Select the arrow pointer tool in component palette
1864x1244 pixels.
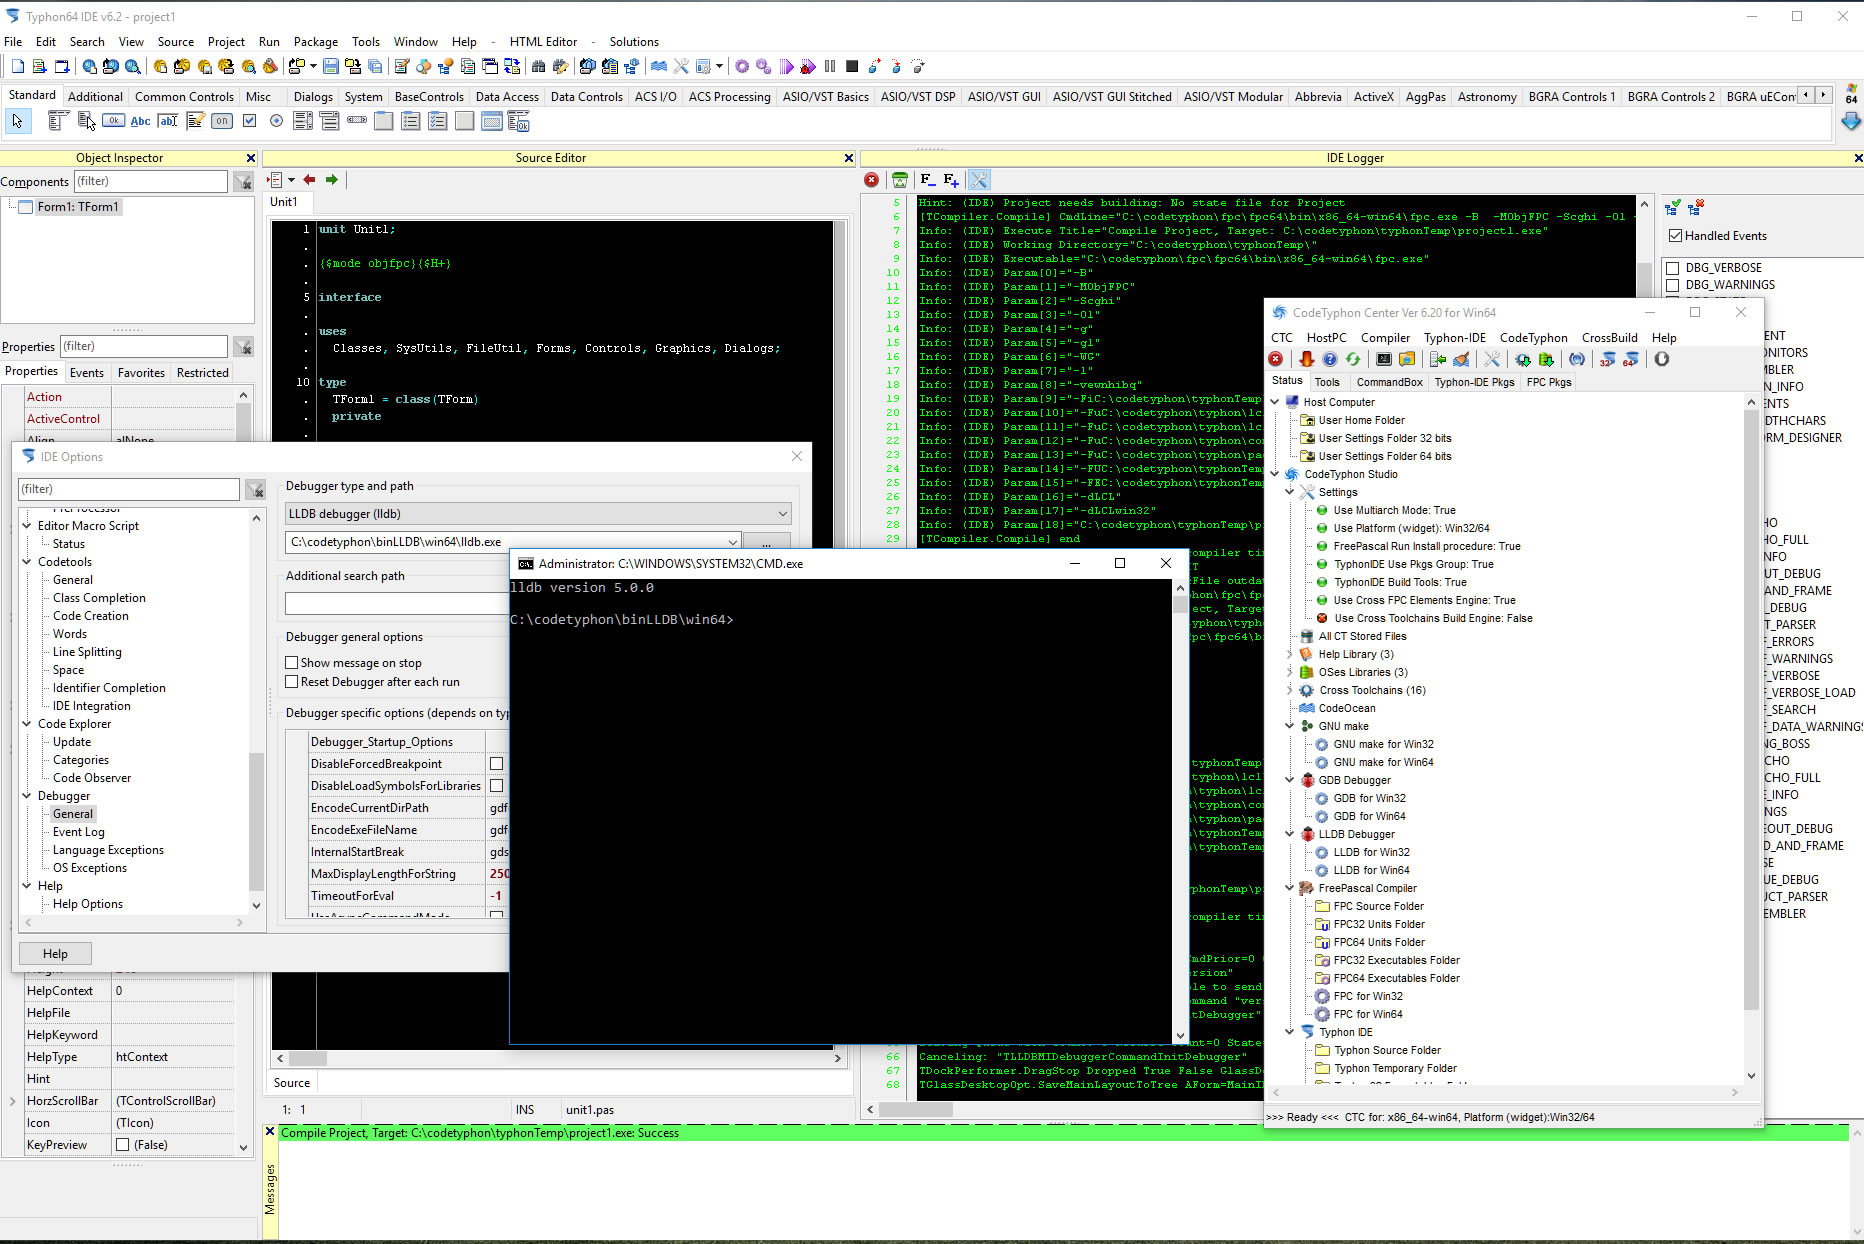(17, 121)
